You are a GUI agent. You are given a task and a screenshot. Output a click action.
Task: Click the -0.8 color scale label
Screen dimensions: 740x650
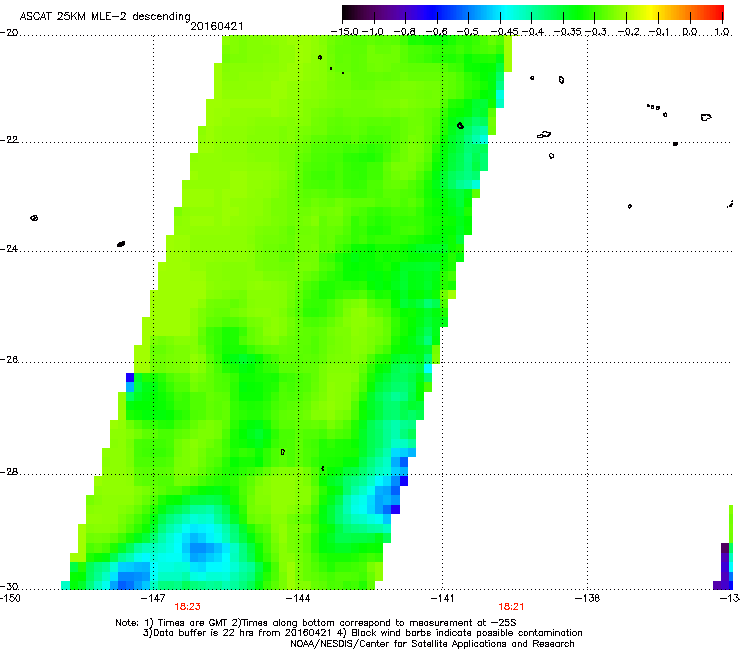[x=405, y=32]
